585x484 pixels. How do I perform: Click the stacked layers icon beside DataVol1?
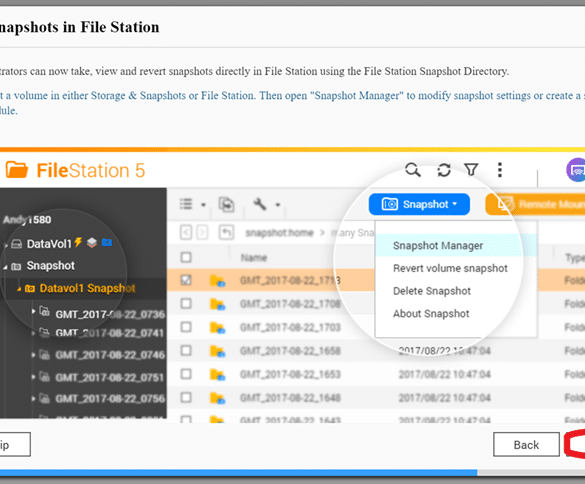point(92,243)
